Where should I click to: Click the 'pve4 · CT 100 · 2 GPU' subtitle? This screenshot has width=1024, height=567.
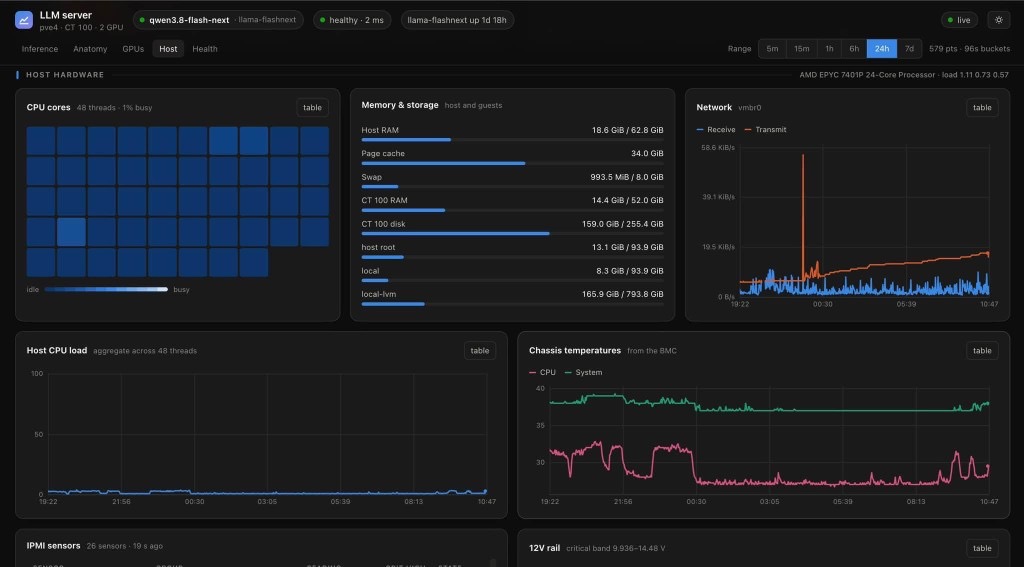(81, 27)
